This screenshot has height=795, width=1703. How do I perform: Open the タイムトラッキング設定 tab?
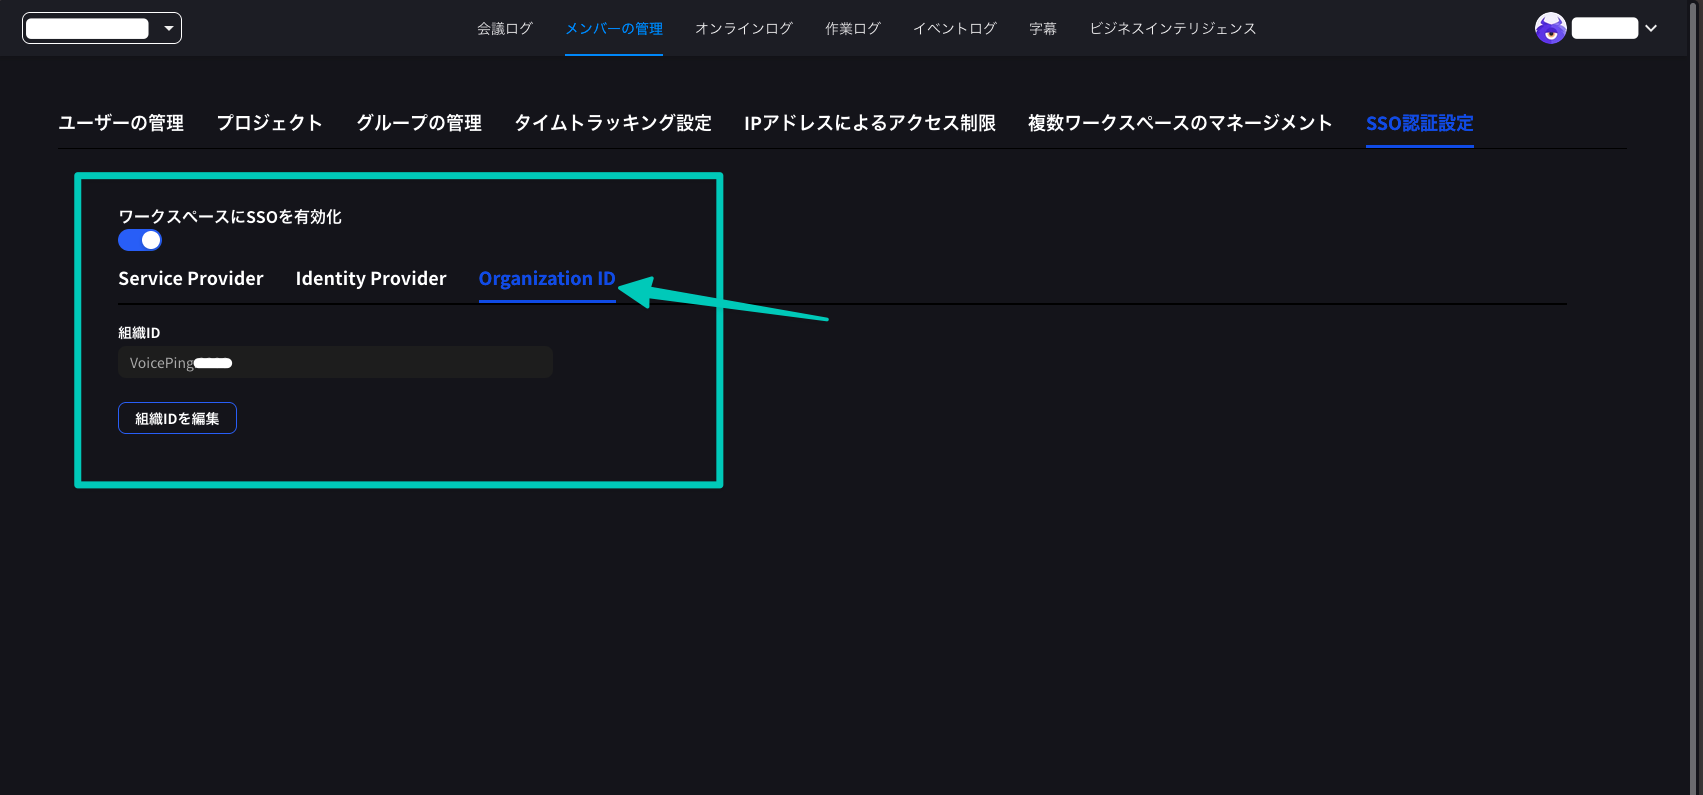point(613,123)
